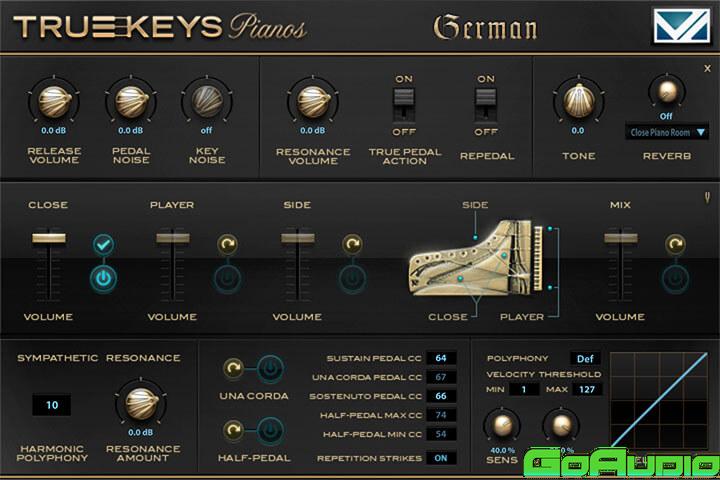This screenshot has width=720, height=480.
Task: Click the Sustain Pedal CC value 64
Action: (441, 358)
